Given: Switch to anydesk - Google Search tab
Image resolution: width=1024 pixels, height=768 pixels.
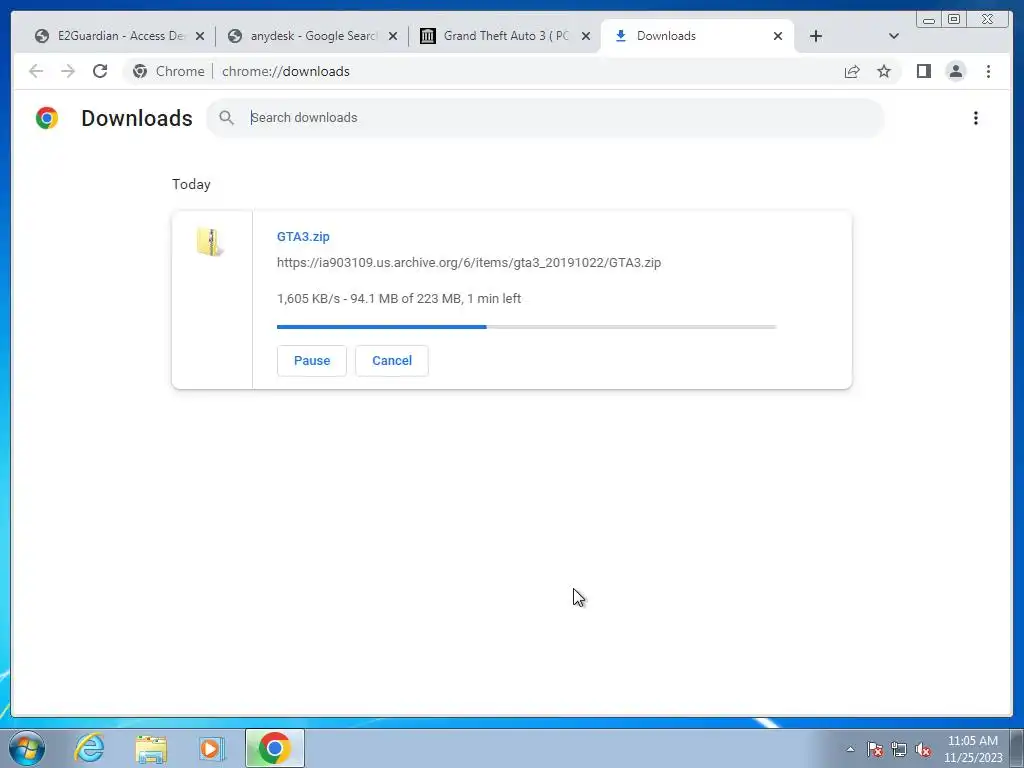Looking at the screenshot, I should 313,36.
